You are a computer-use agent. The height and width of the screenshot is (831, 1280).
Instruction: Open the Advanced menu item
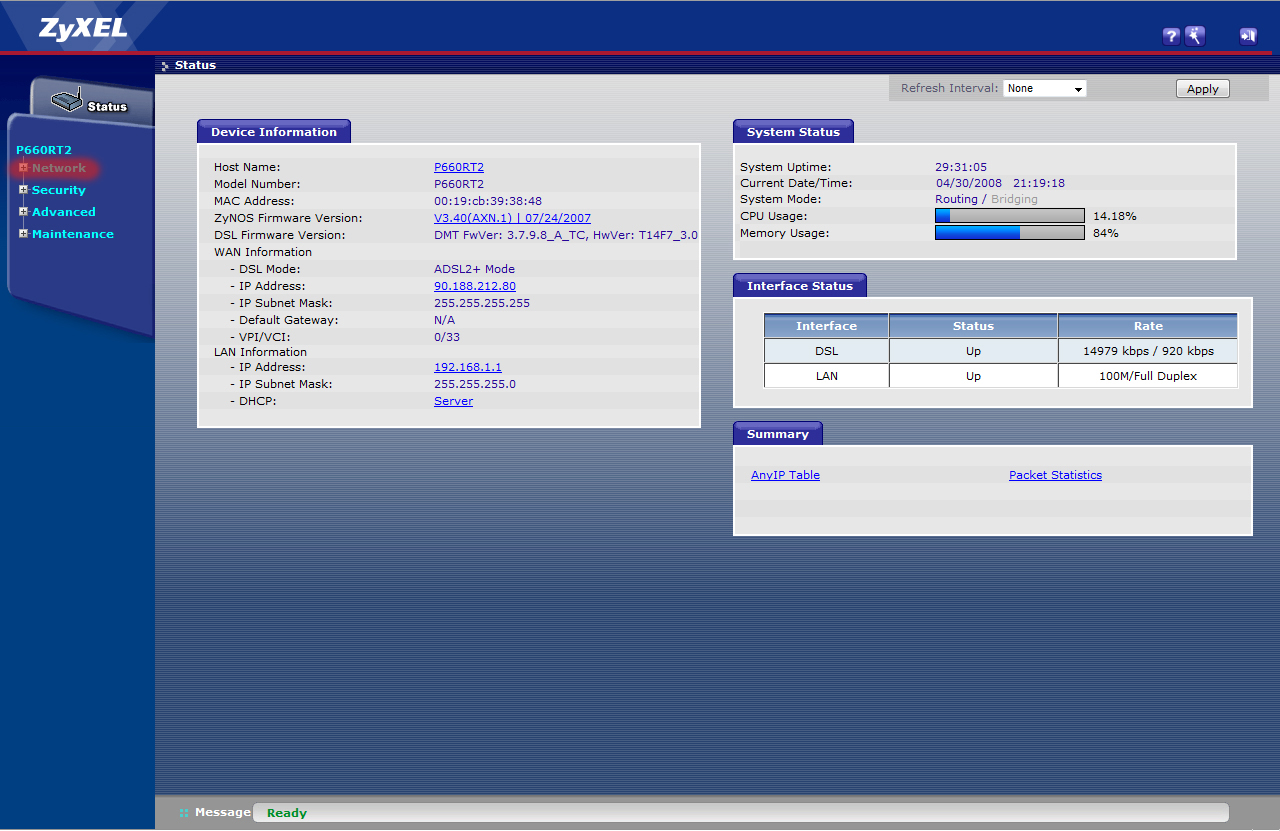64,212
